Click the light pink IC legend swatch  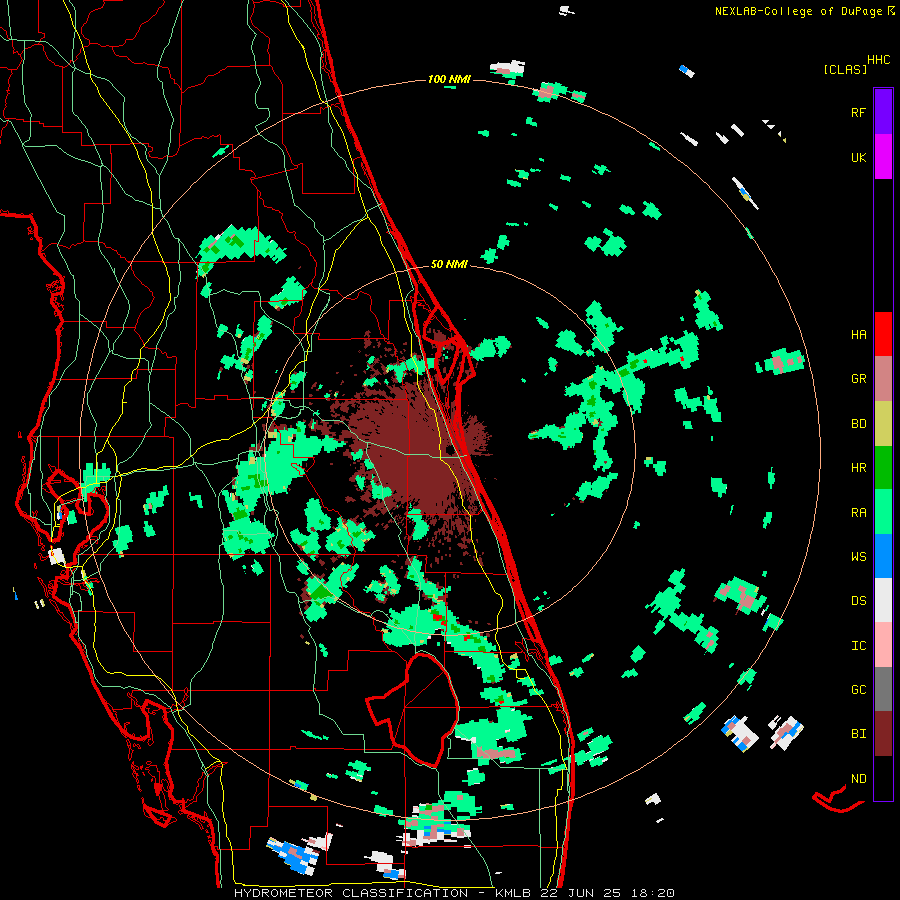(x=883, y=645)
